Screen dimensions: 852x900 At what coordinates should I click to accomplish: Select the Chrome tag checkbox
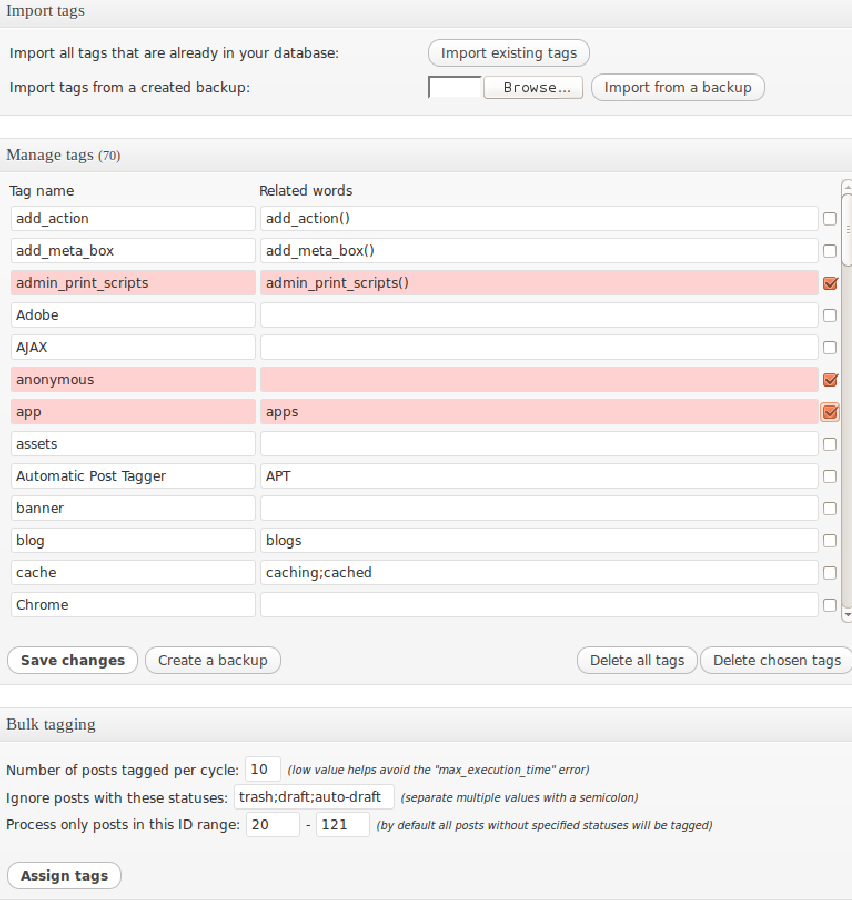click(830, 606)
